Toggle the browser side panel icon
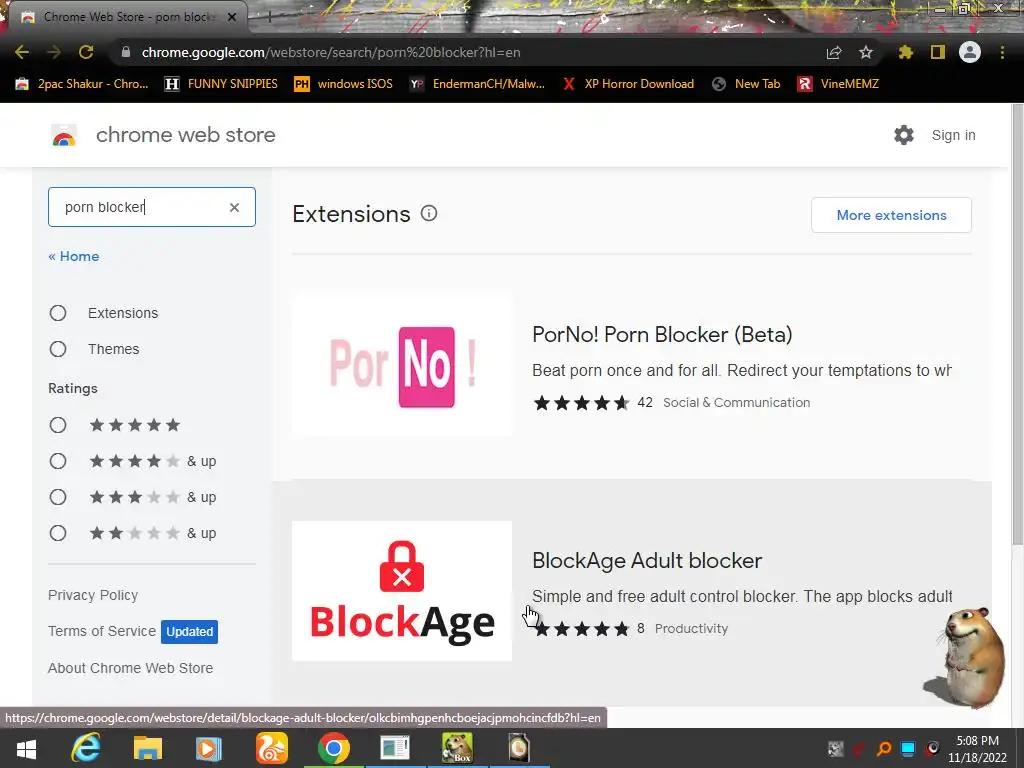Screen dimensions: 1024x768 tap(938, 52)
